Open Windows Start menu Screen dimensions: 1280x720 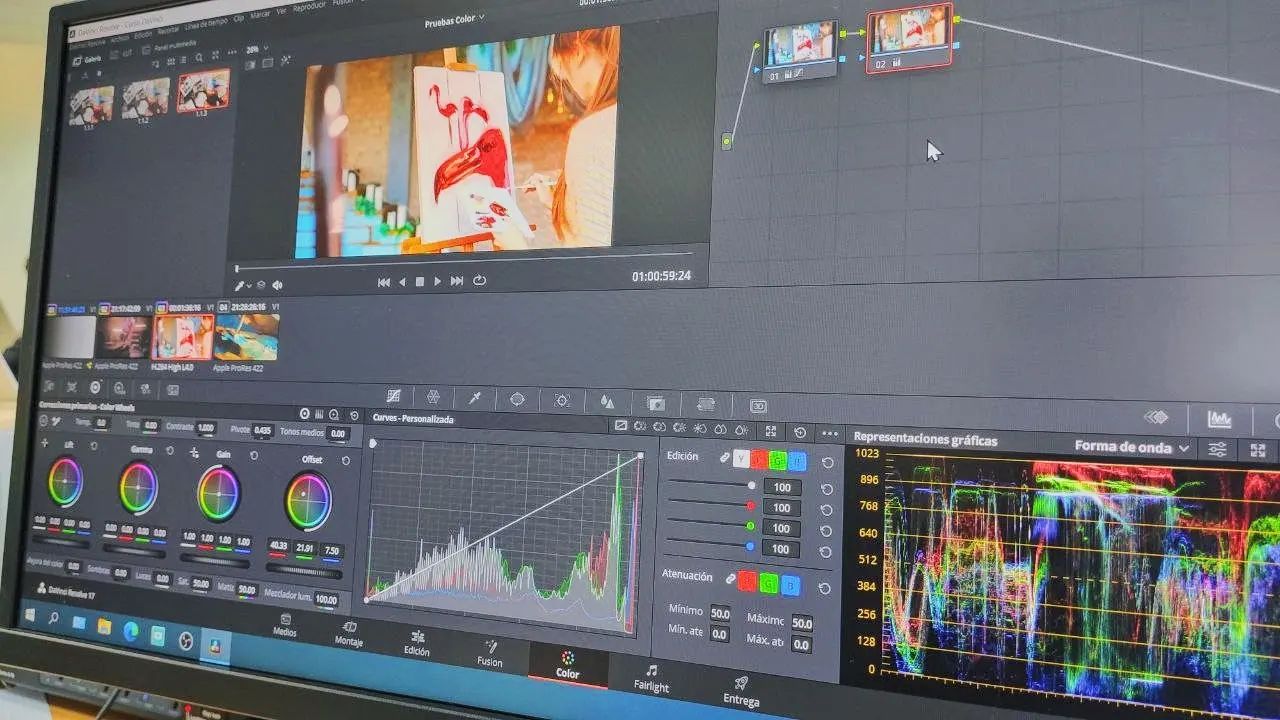[x=28, y=615]
